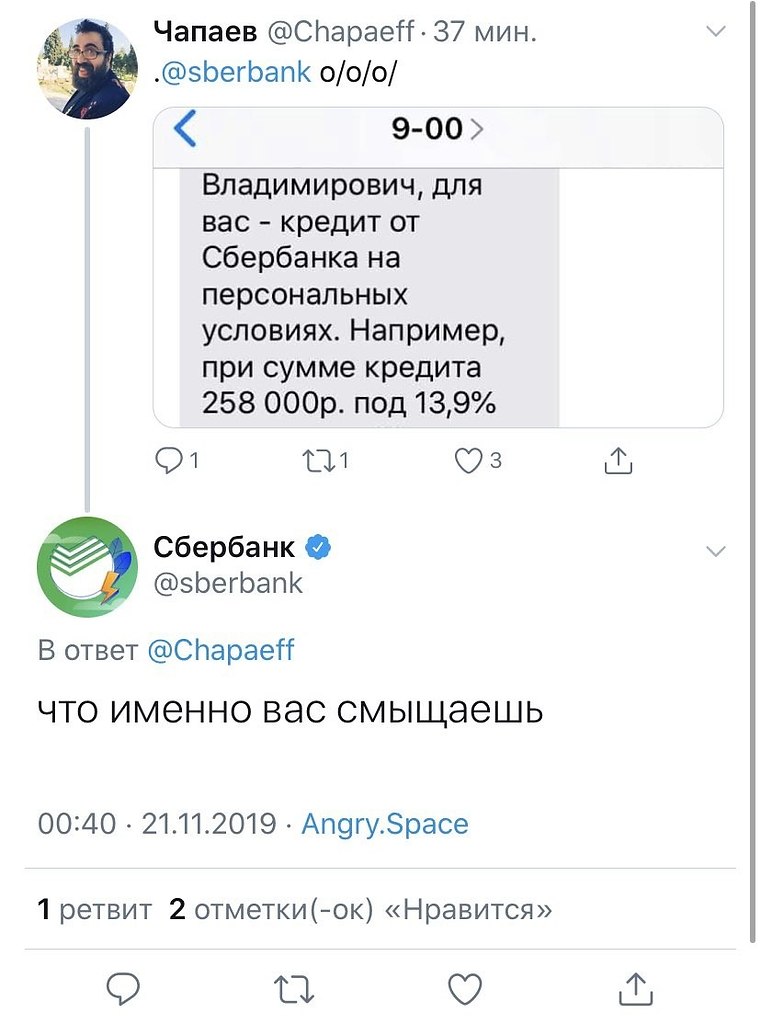Expand options chevron on Sberbank's tweet
This screenshot has width=761, height=1024.
[716, 551]
